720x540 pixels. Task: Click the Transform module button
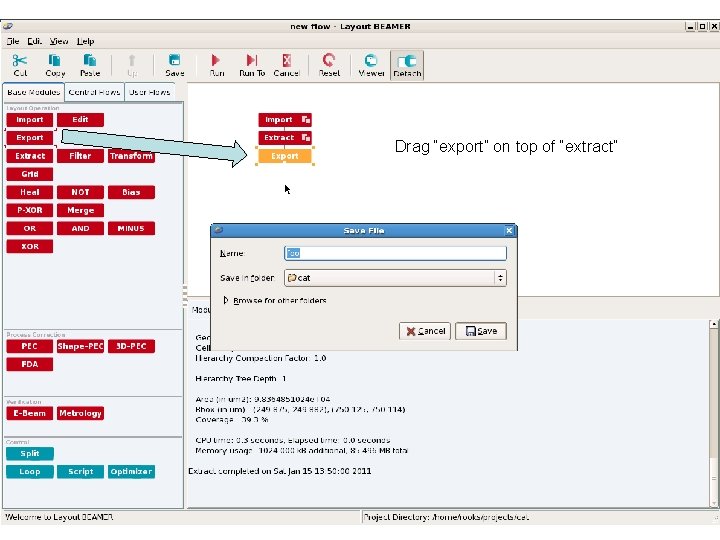pyautogui.click(x=131, y=156)
